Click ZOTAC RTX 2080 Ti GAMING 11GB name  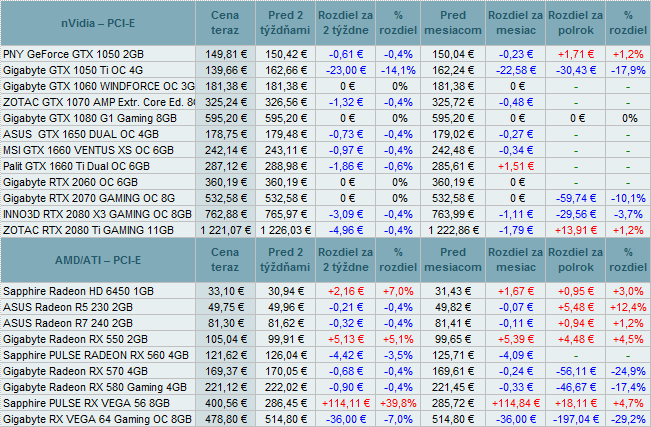[x=88, y=231]
